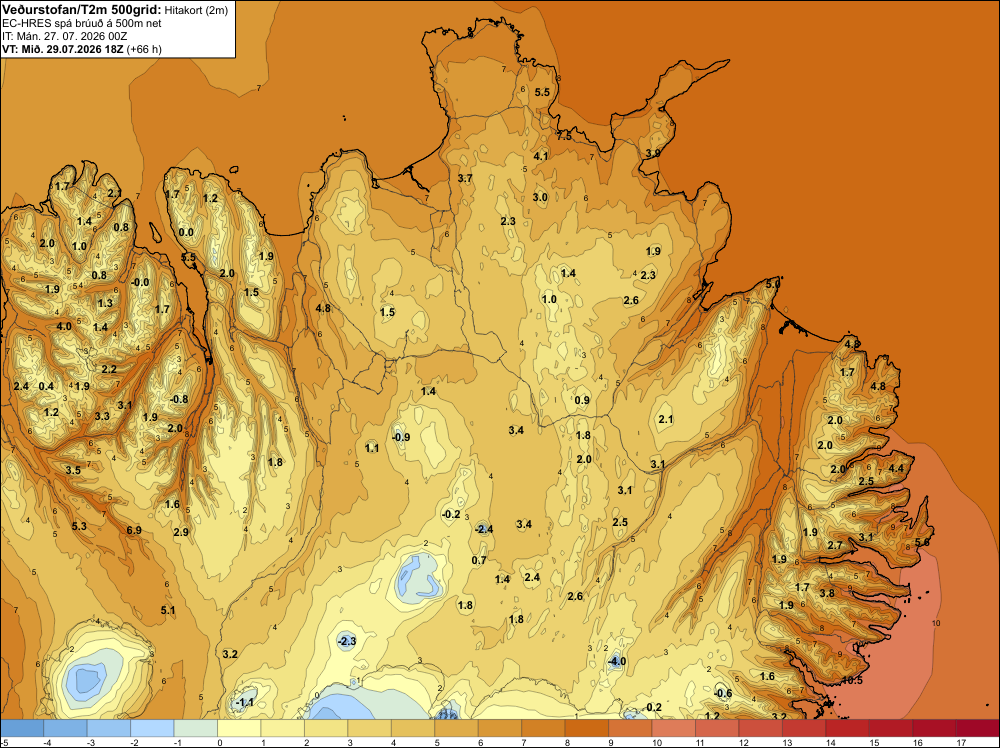Click the 0.4 temperature value
The width and height of the screenshot is (1000, 748).
[46, 386]
